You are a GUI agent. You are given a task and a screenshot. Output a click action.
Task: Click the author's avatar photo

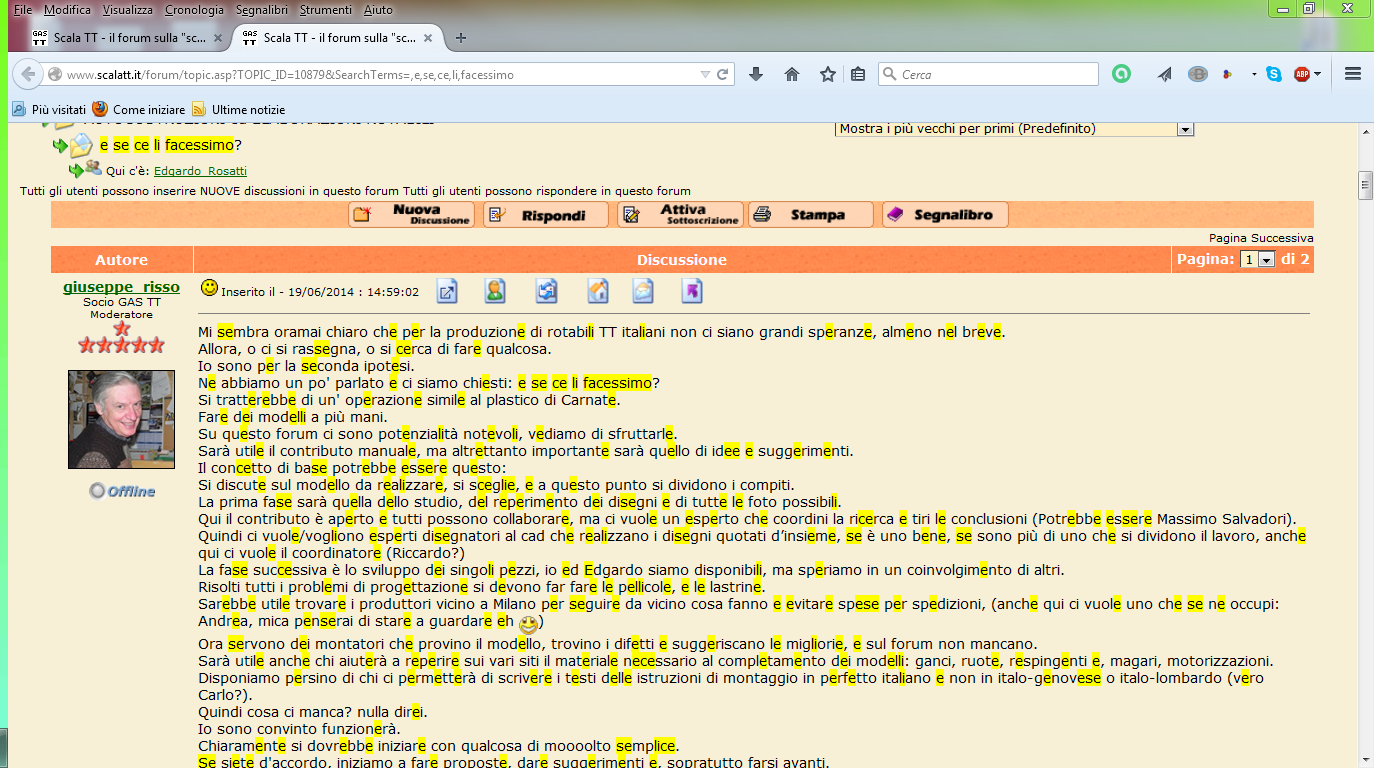click(121, 419)
